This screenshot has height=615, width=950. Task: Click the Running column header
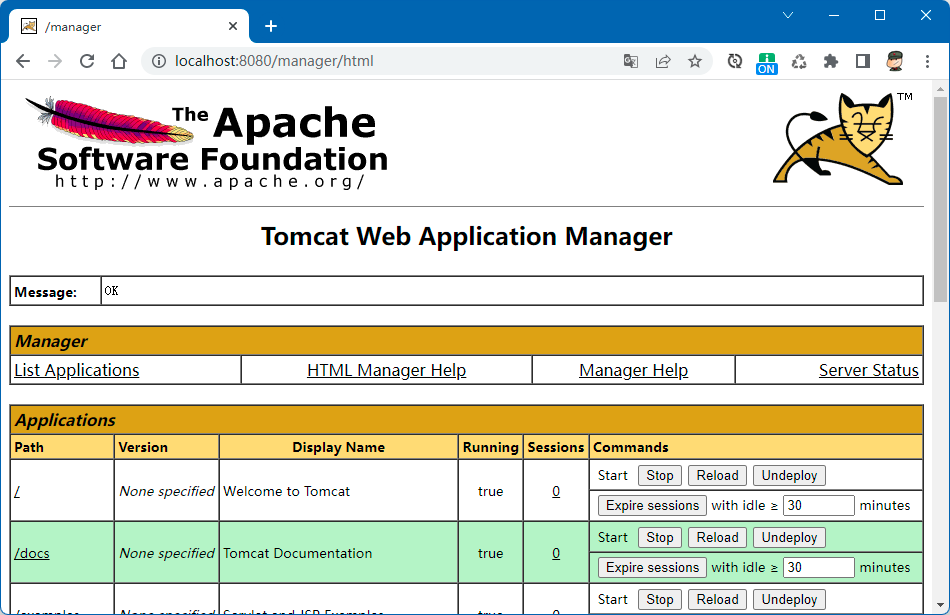click(x=491, y=447)
